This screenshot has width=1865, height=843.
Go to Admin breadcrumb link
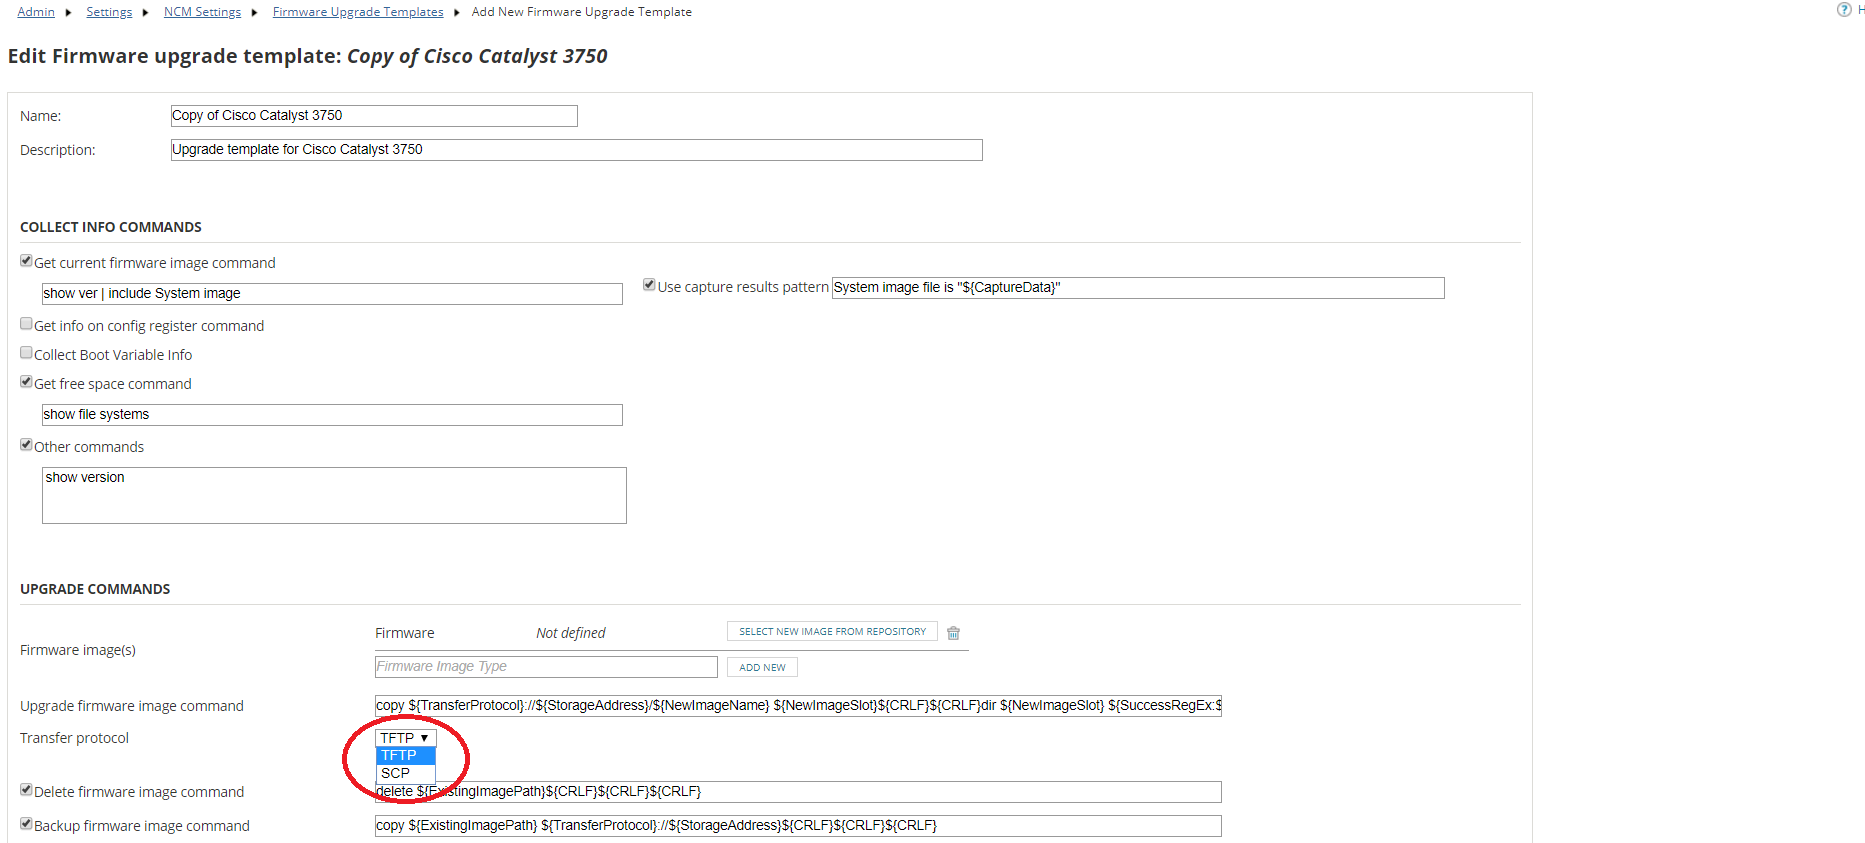(x=36, y=12)
